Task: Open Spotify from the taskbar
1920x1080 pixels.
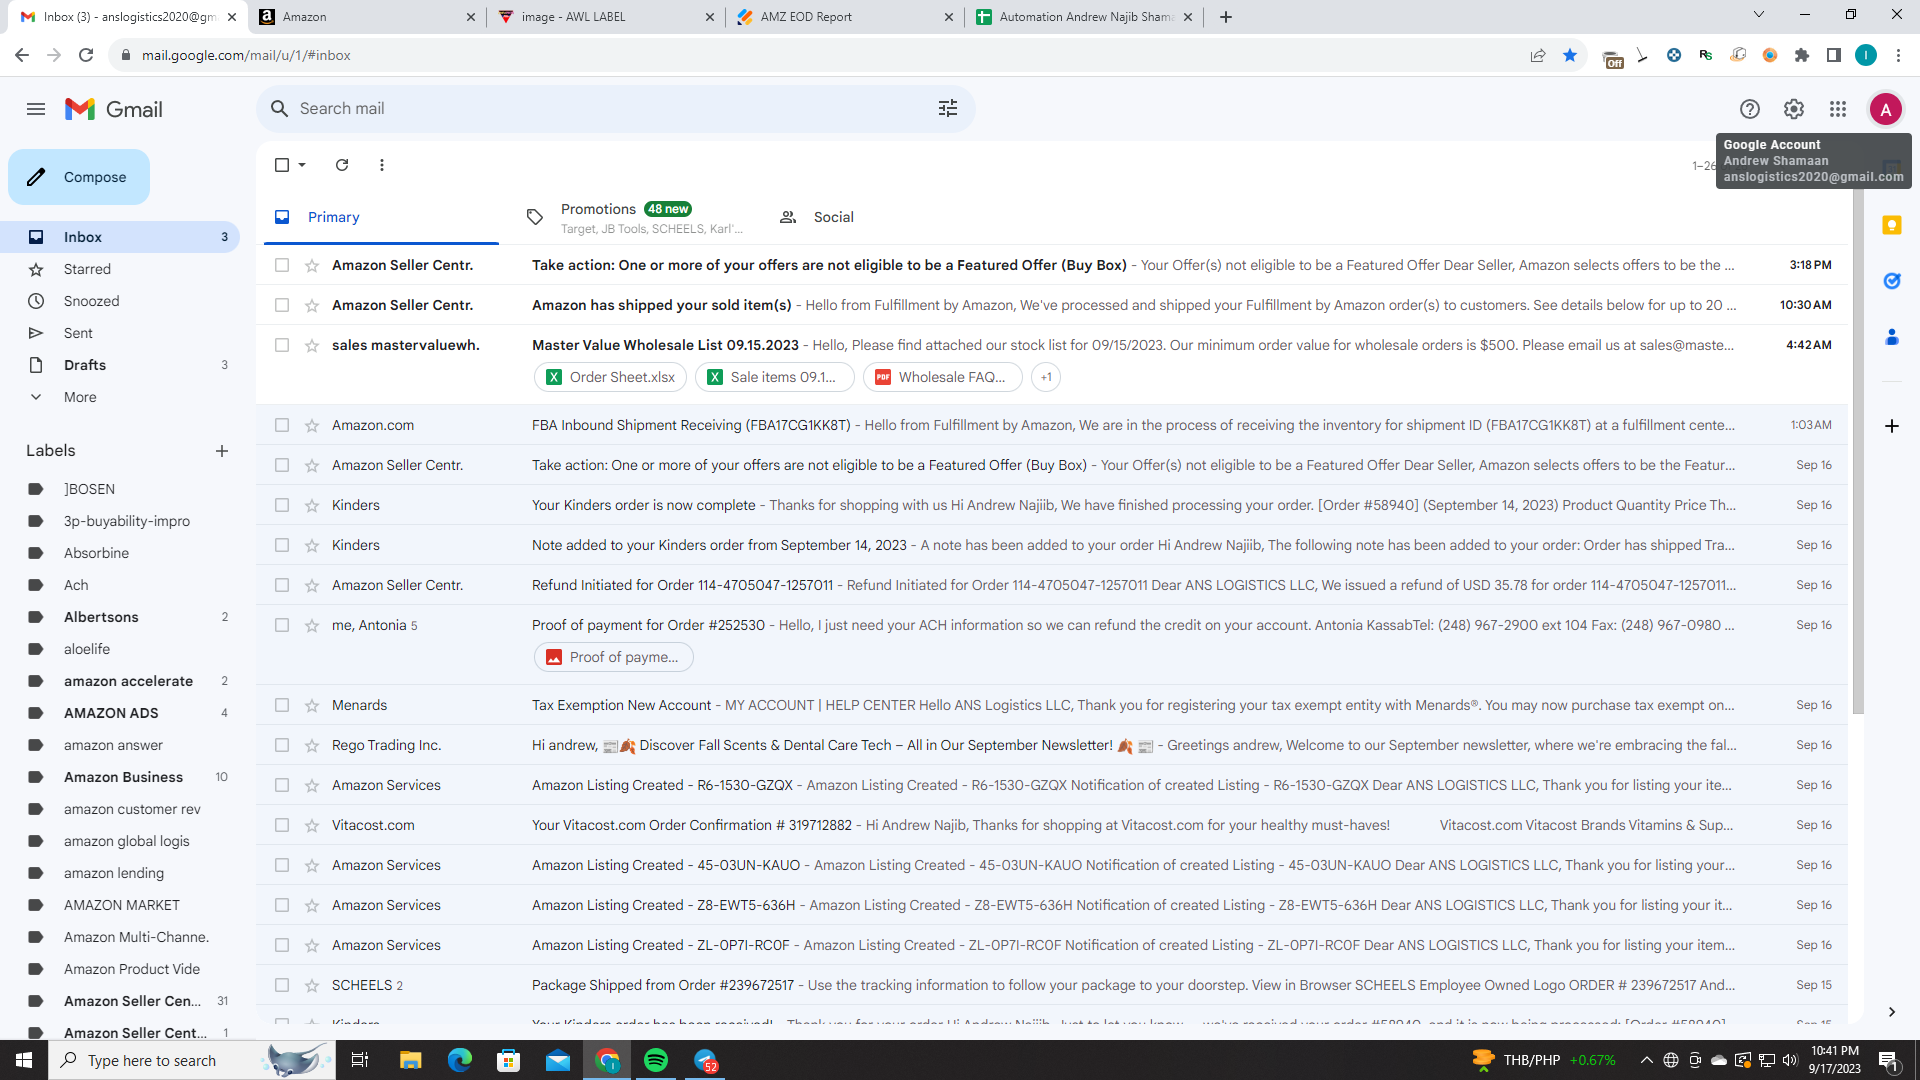Action: coord(656,1060)
